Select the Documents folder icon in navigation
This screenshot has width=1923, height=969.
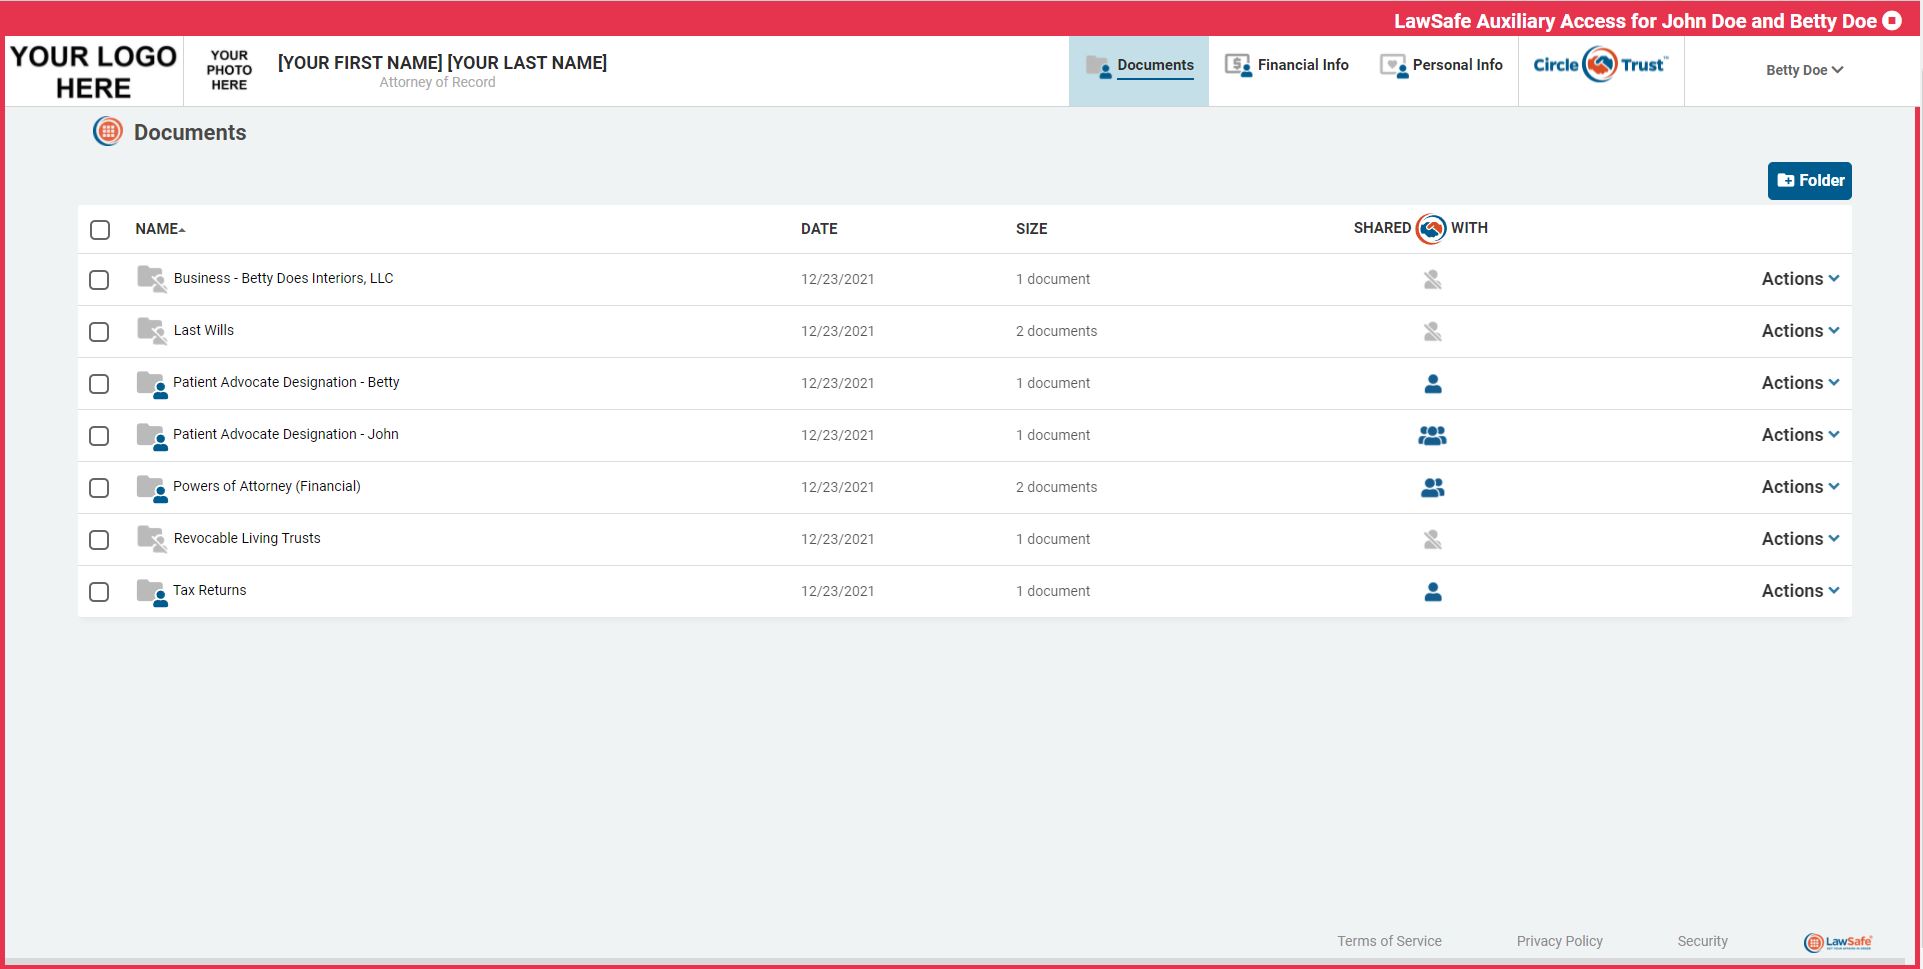[x=1098, y=65]
